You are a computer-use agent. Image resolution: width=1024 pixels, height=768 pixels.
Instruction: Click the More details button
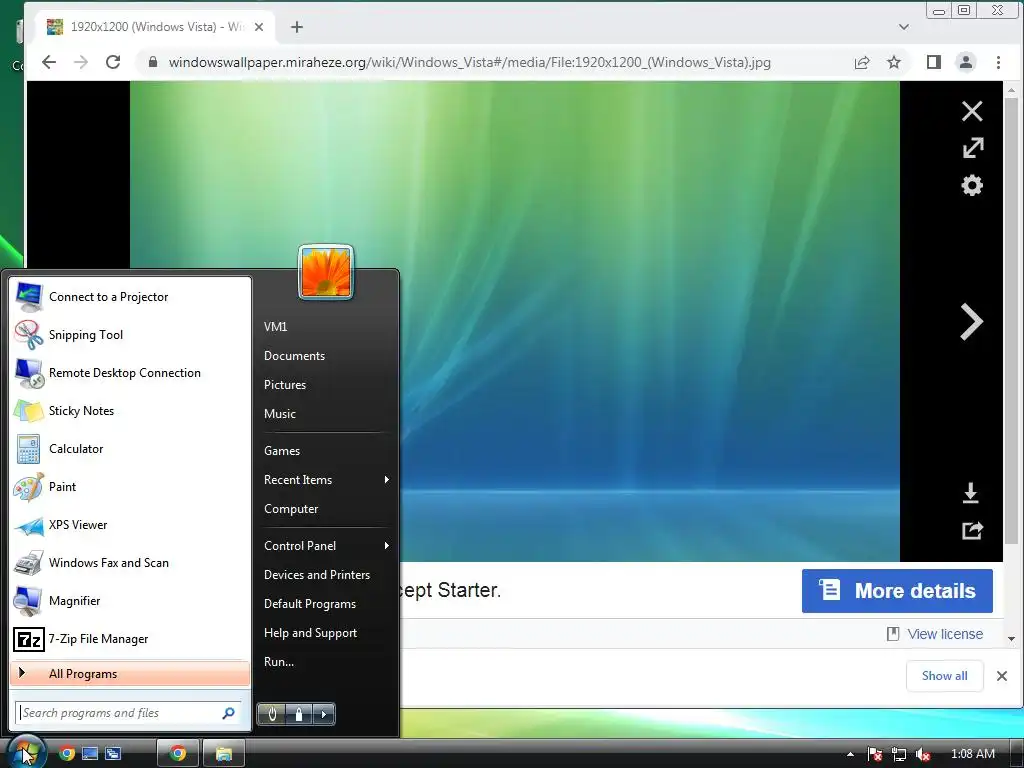point(897,591)
